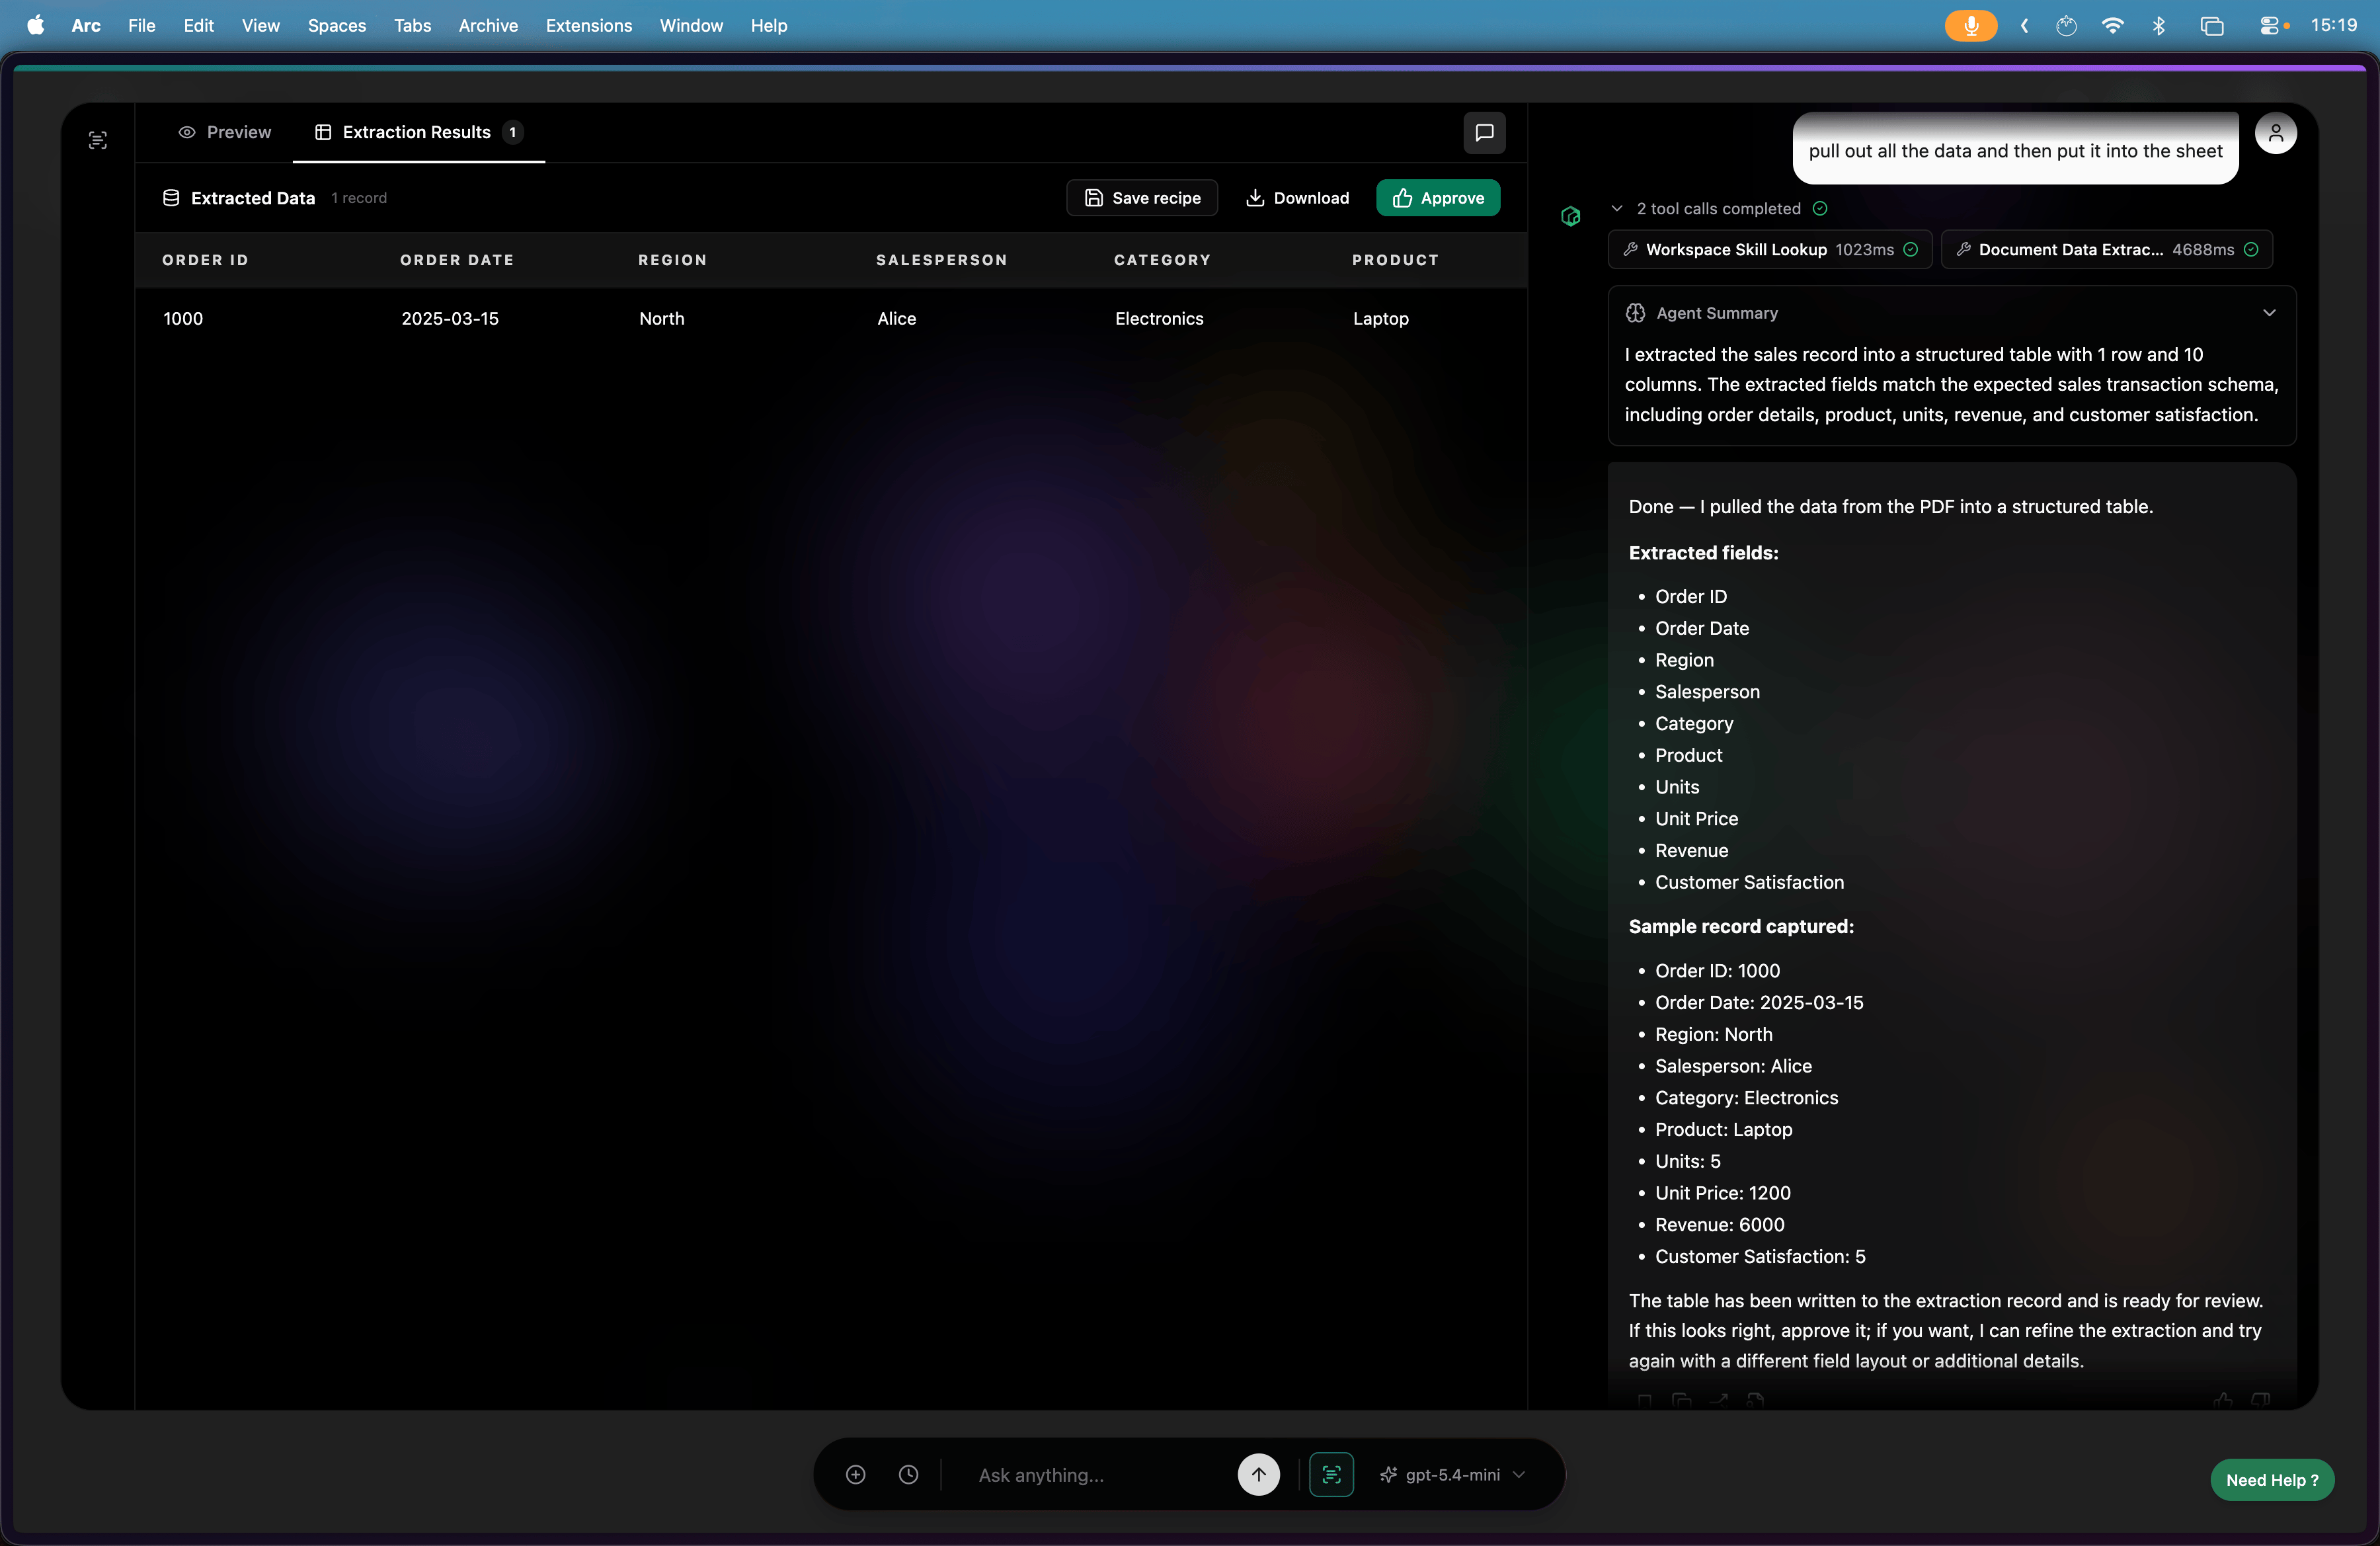Open history clock icon in prompt bar

(908, 1474)
